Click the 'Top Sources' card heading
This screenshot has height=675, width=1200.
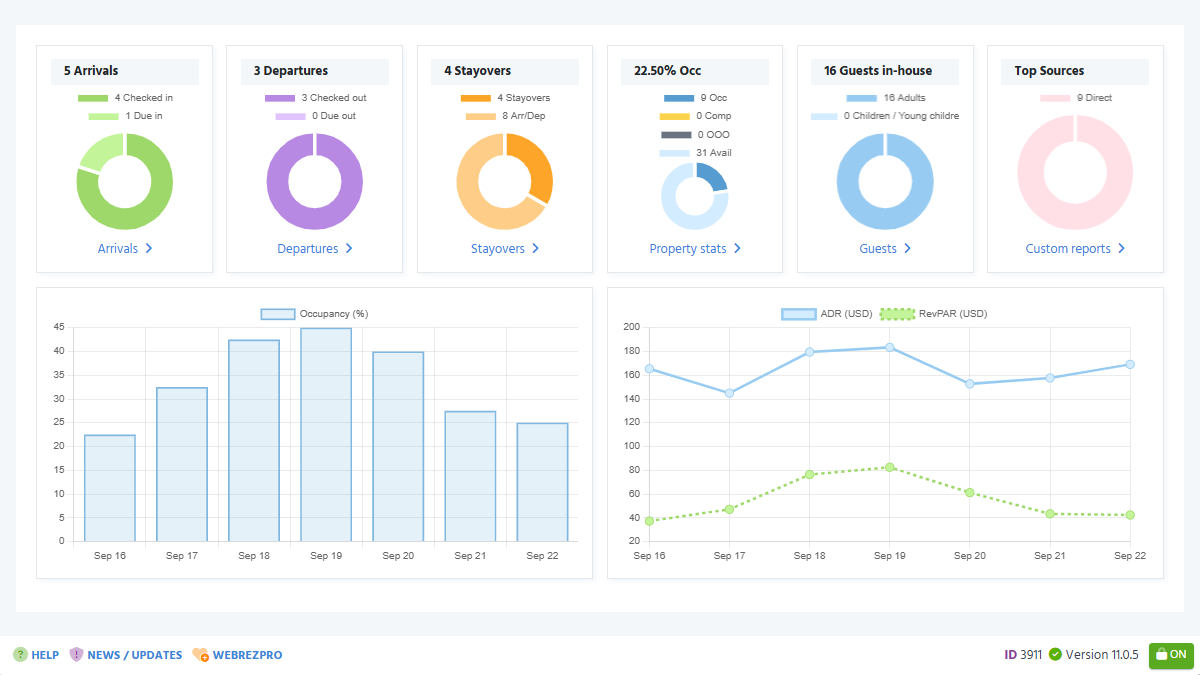point(1049,71)
